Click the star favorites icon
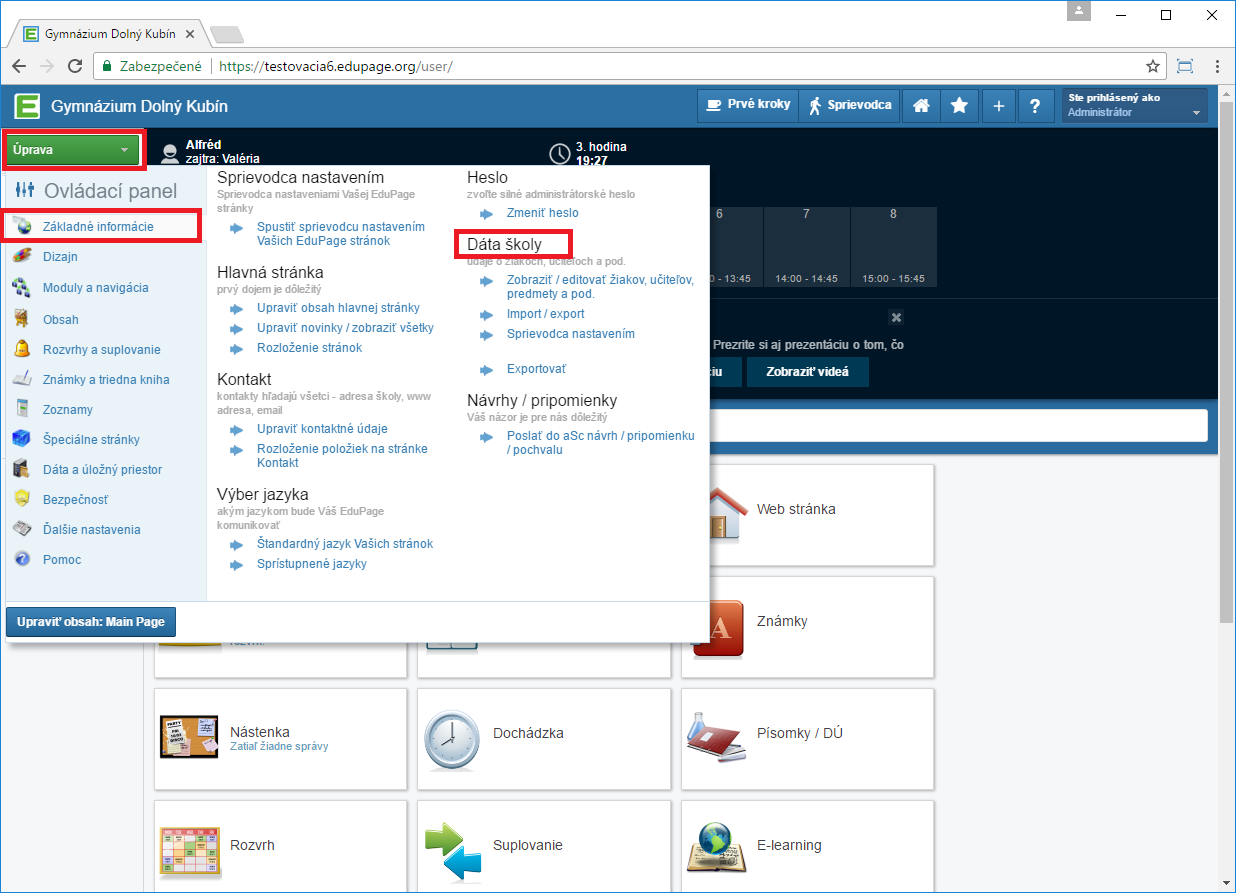Screen dimensions: 1236x893 [x=959, y=105]
